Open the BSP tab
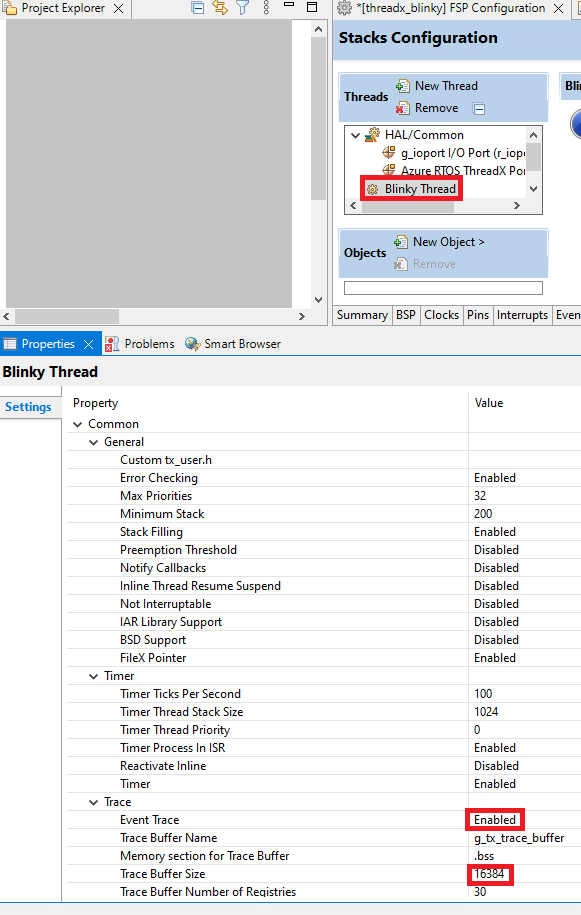The height and width of the screenshot is (915, 581). (406, 315)
